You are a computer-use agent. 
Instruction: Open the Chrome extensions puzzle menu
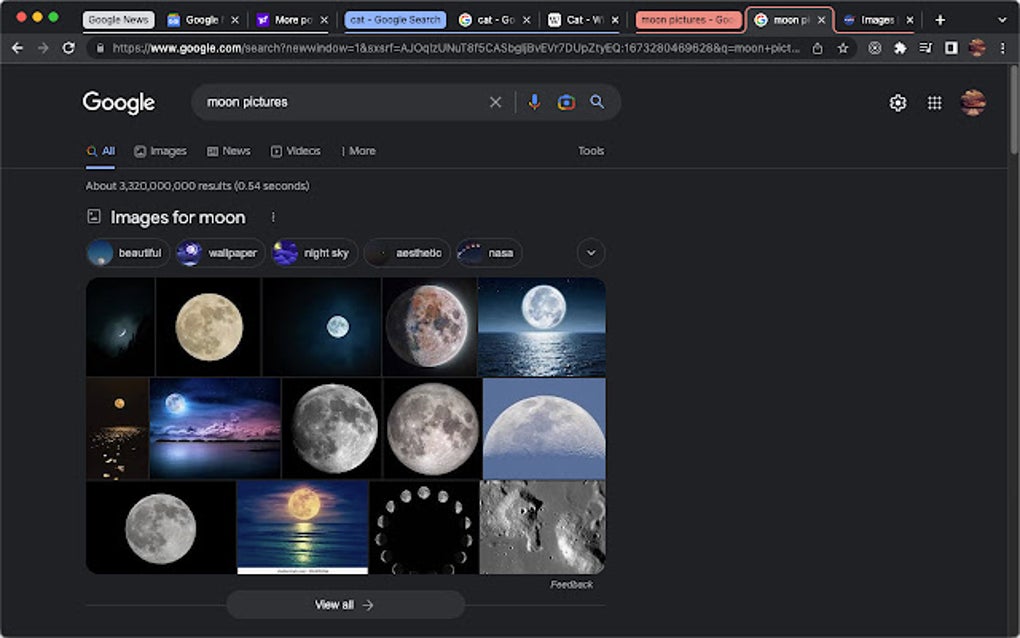(x=900, y=48)
